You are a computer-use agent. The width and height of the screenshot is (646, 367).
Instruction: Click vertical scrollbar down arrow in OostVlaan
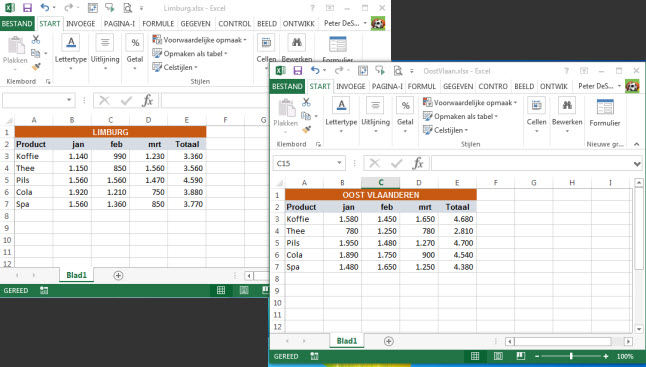[x=639, y=329]
